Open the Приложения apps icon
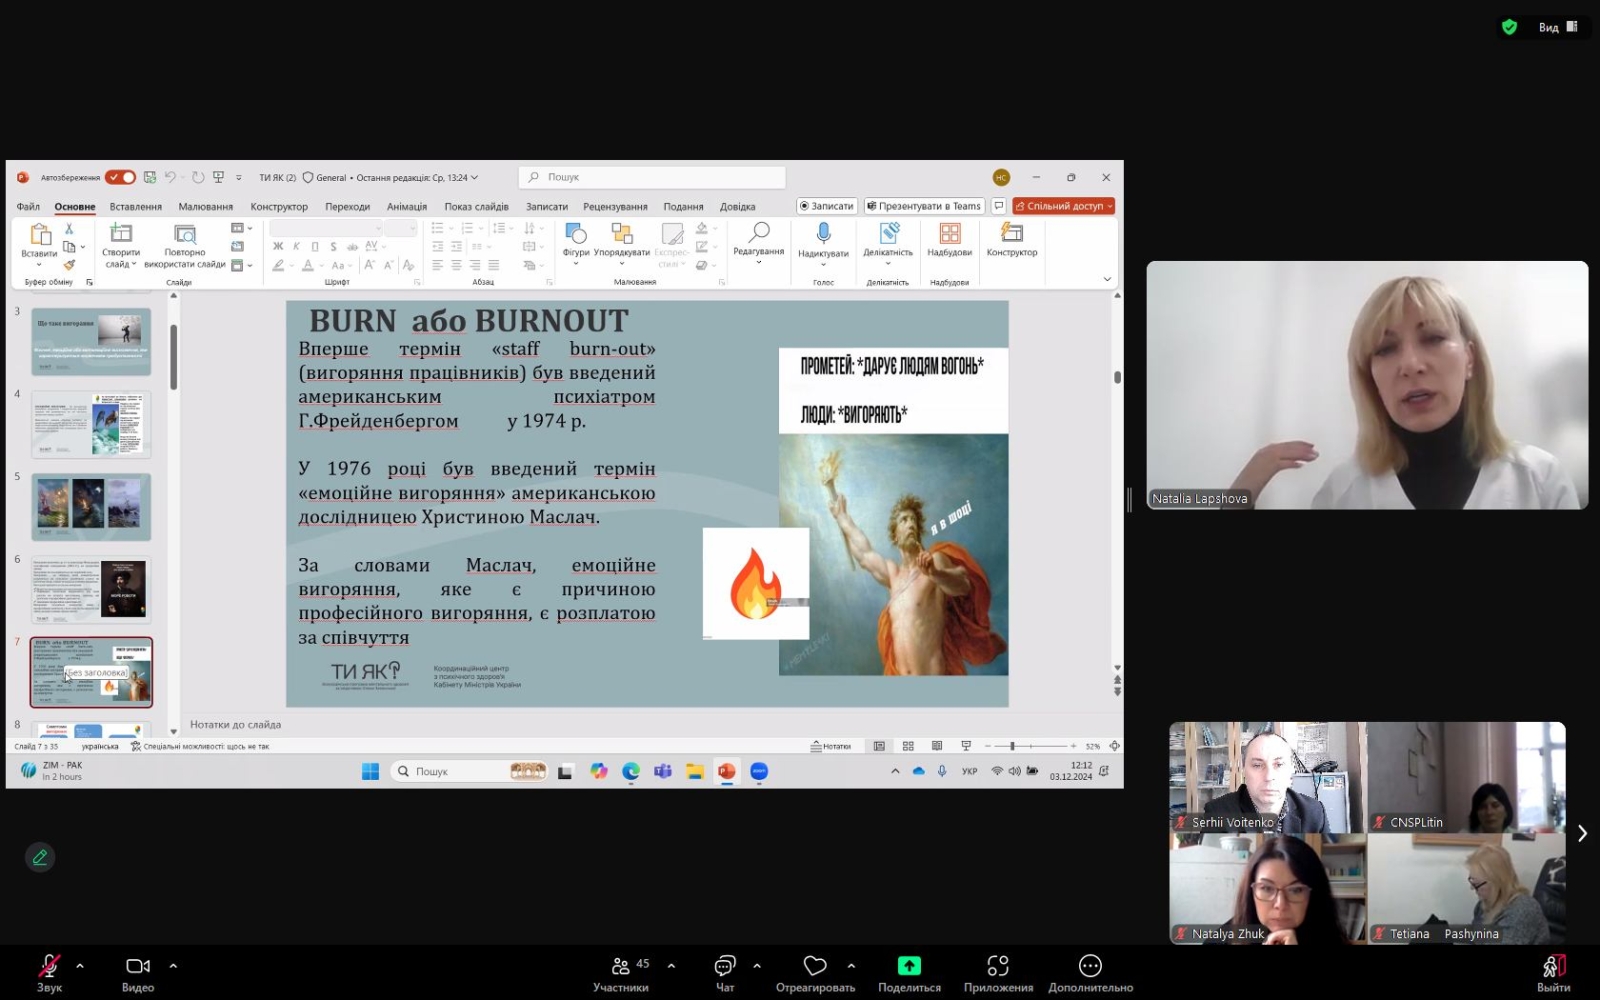This screenshot has width=1600, height=1000. click(x=998, y=966)
